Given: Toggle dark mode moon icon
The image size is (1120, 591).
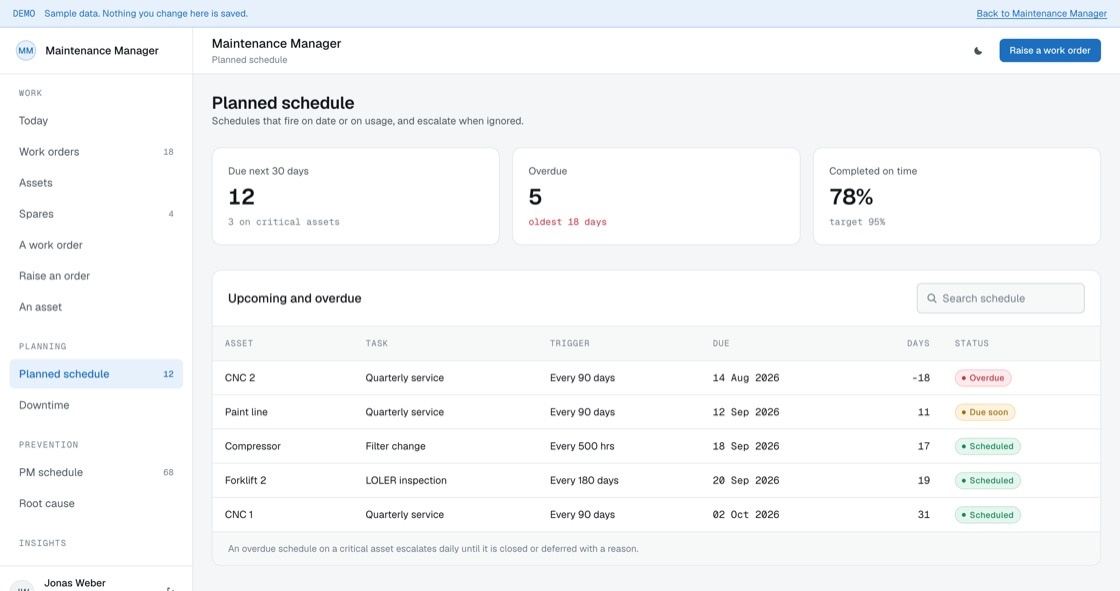Looking at the screenshot, I should coord(978,51).
